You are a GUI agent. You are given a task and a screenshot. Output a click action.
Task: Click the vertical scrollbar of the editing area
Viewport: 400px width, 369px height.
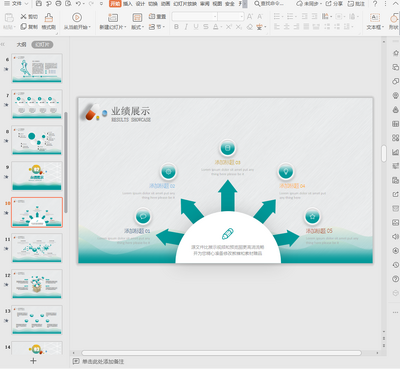(384, 153)
